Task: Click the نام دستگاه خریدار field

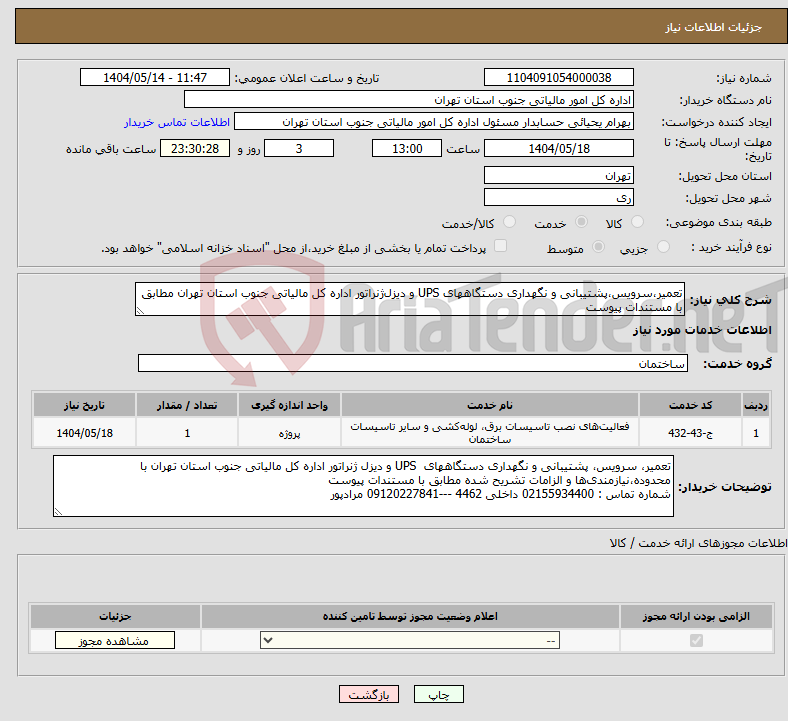Action: point(409,99)
